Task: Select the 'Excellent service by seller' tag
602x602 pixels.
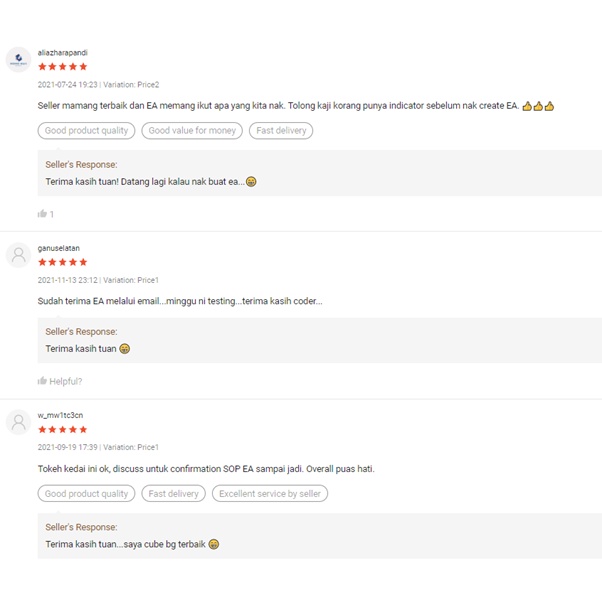Action: click(x=270, y=493)
